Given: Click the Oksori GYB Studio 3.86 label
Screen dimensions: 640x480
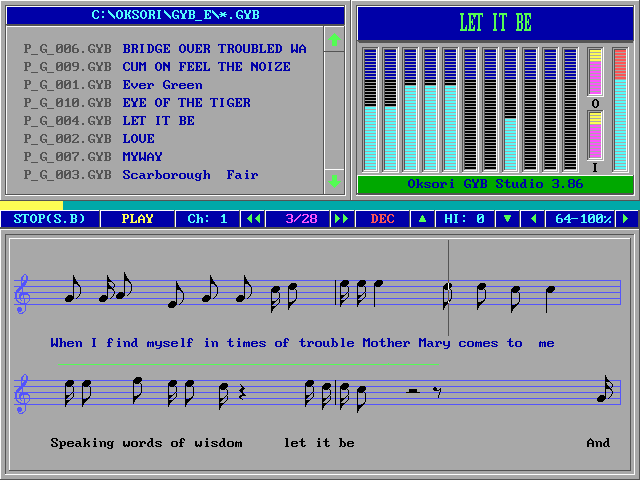Looking at the screenshot, I should [x=496, y=184].
